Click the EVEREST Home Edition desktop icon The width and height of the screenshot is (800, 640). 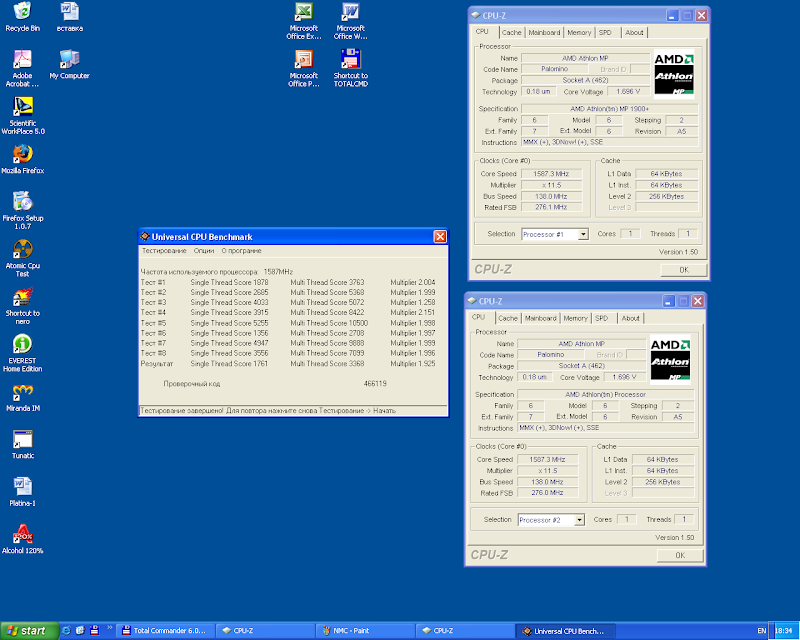point(22,353)
